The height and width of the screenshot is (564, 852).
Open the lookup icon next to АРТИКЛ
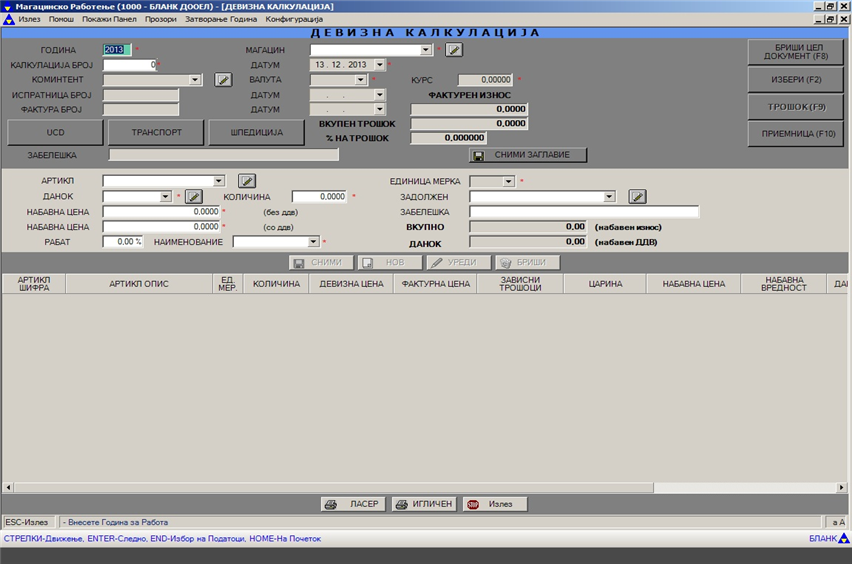click(247, 181)
